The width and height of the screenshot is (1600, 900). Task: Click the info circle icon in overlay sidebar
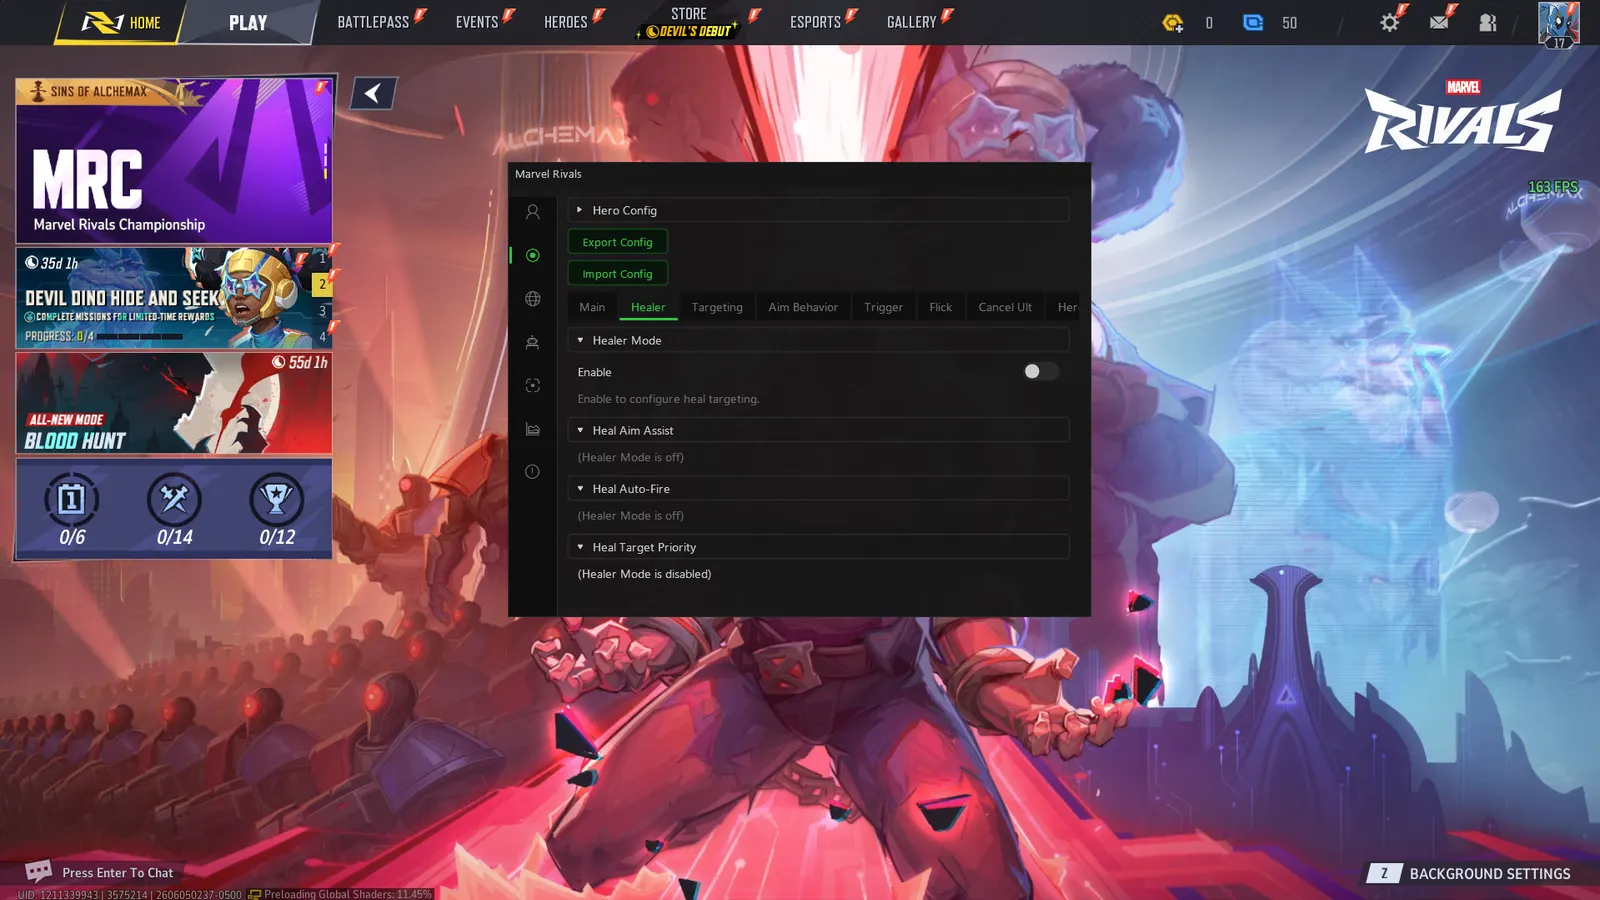pyautogui.click(x=532, y=472)
